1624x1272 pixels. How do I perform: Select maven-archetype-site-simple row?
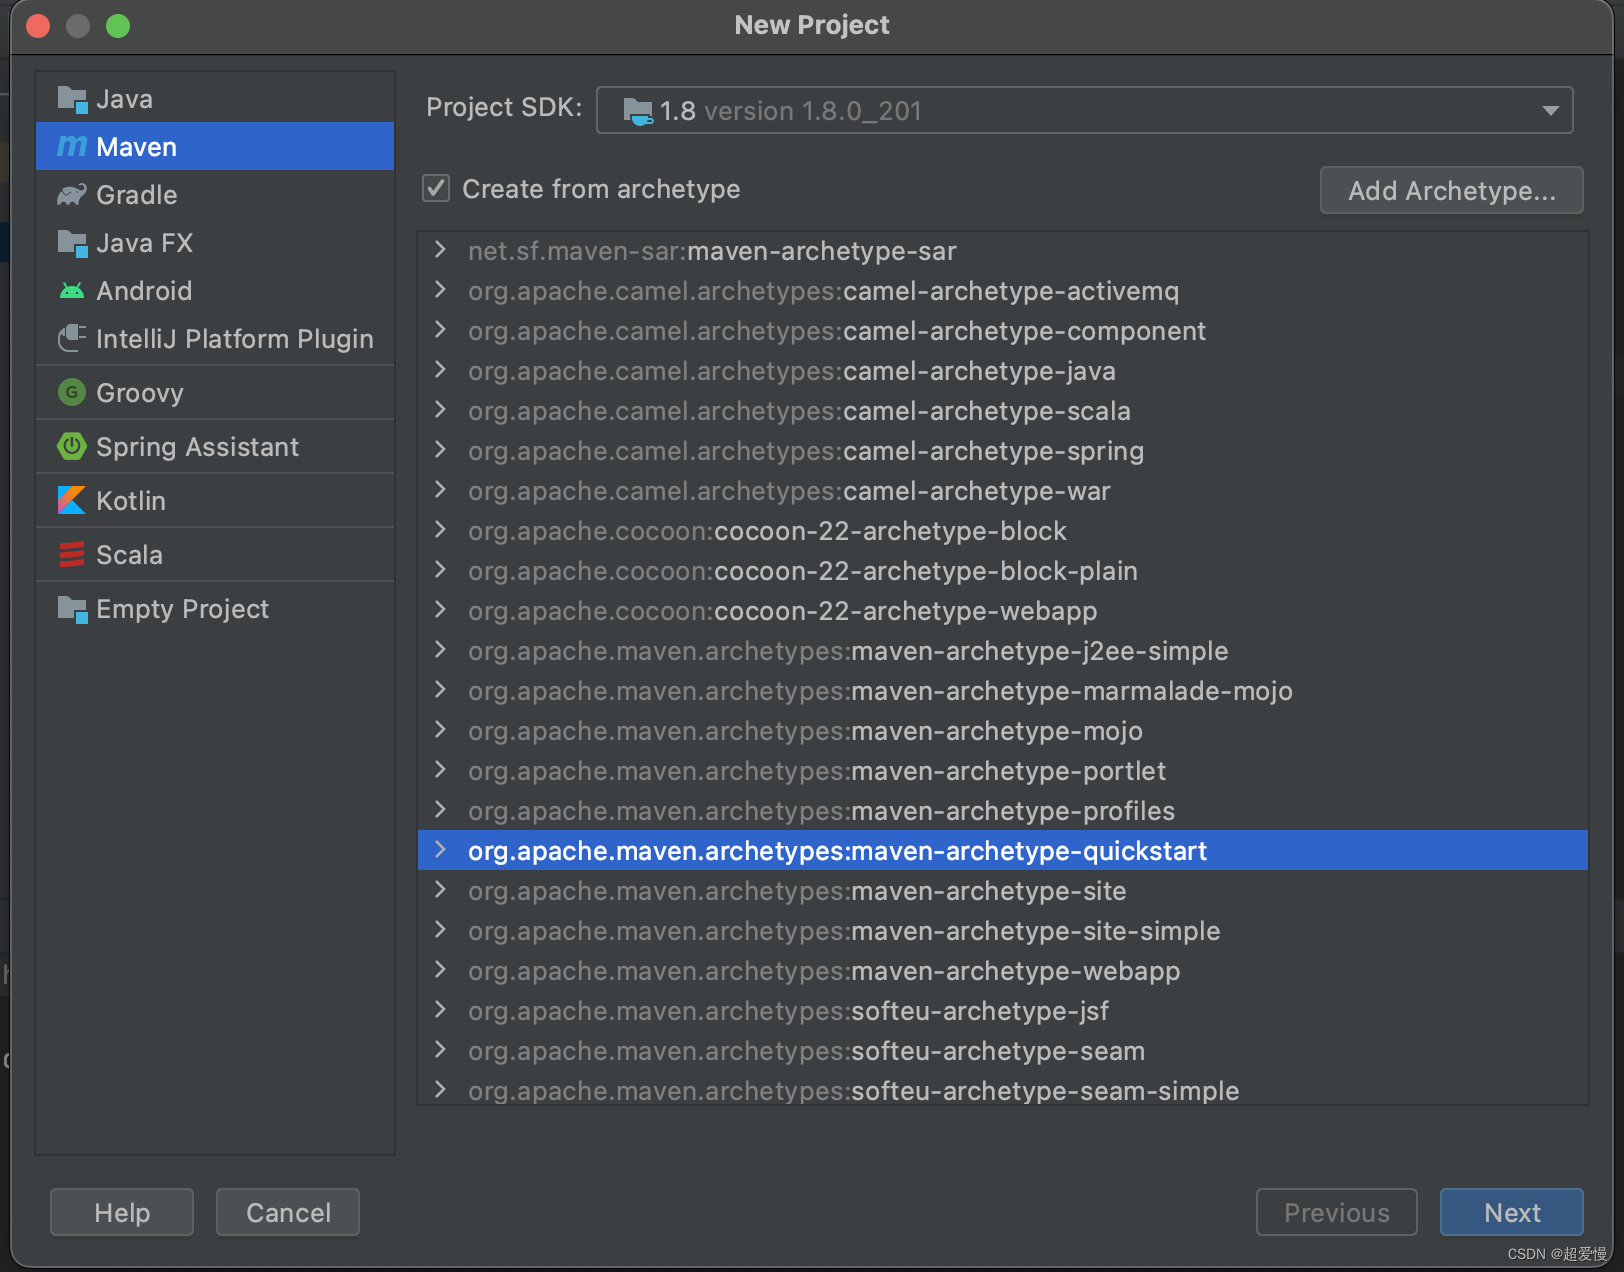pos(1002,931)
